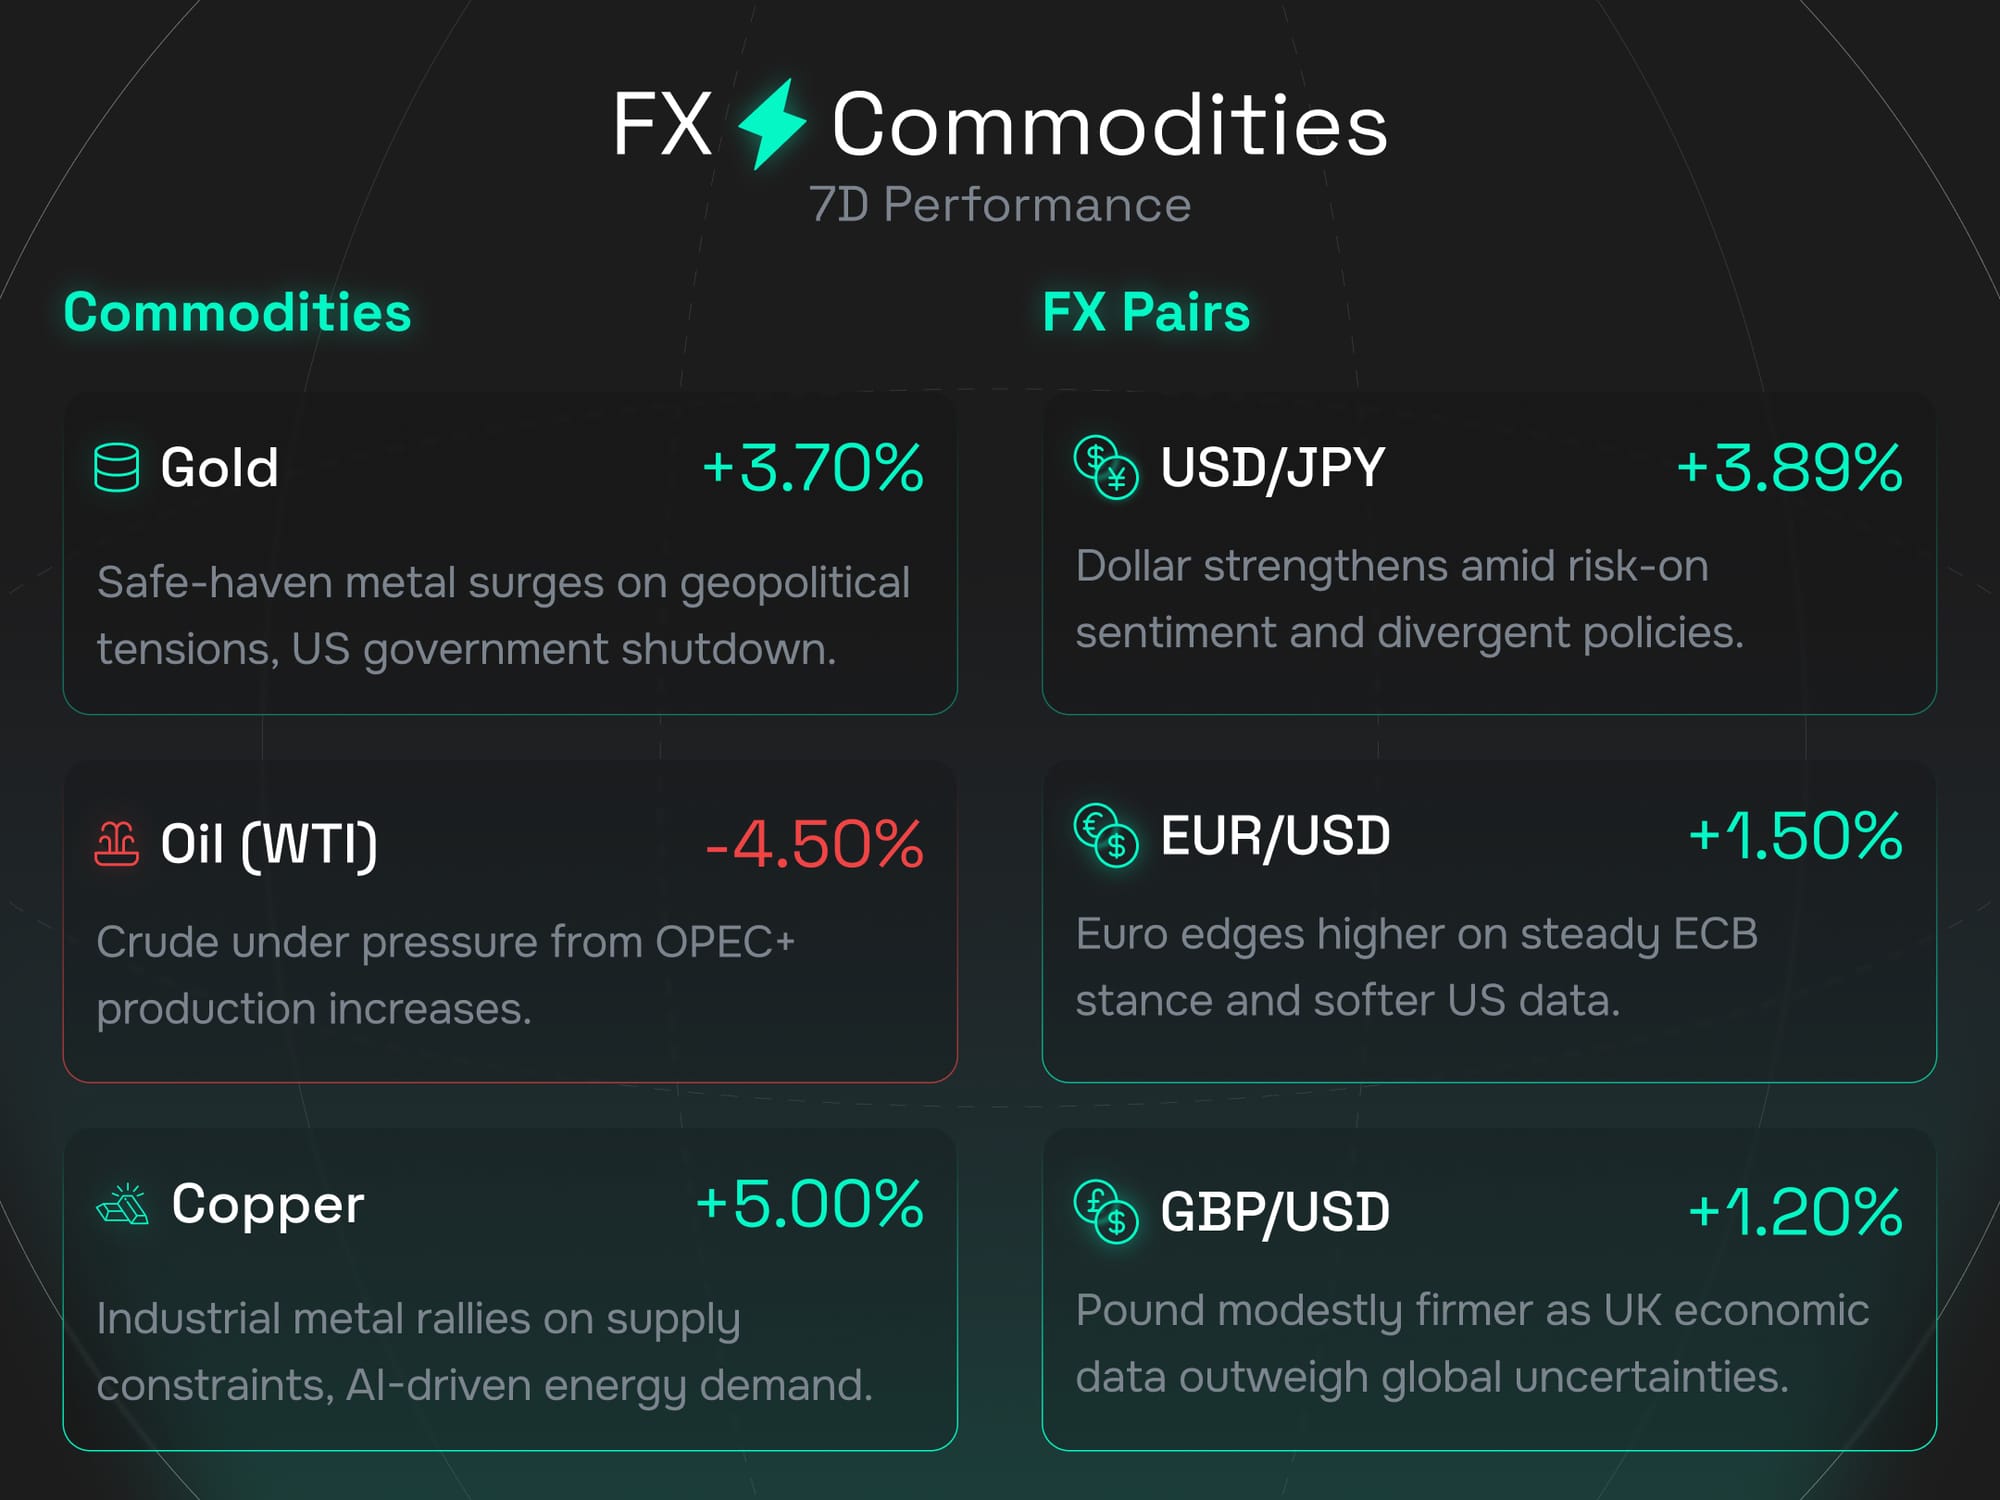
Task: Select the FX Pairs section heading
Action: (1146, 312)
